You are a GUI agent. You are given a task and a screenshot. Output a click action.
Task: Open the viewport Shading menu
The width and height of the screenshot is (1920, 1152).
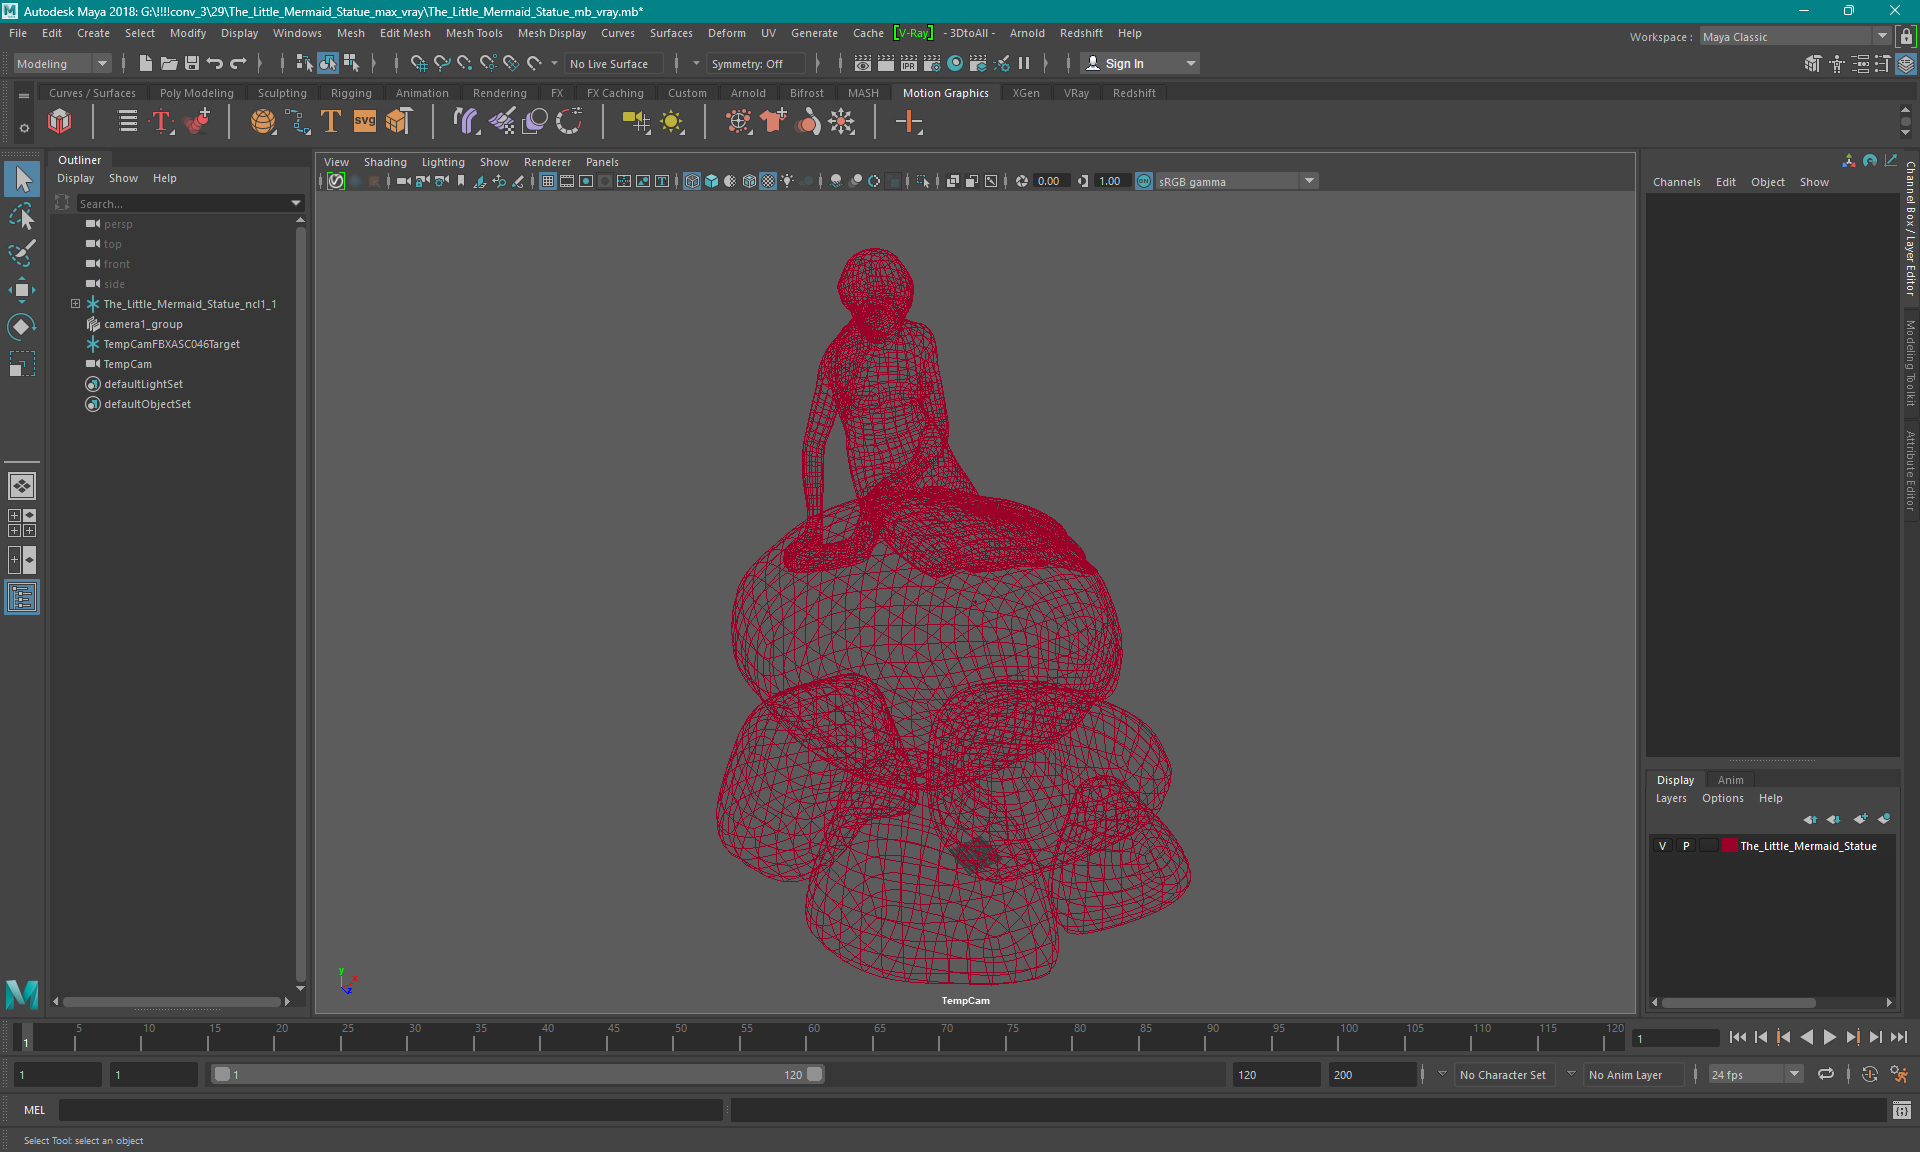(385, 162)
